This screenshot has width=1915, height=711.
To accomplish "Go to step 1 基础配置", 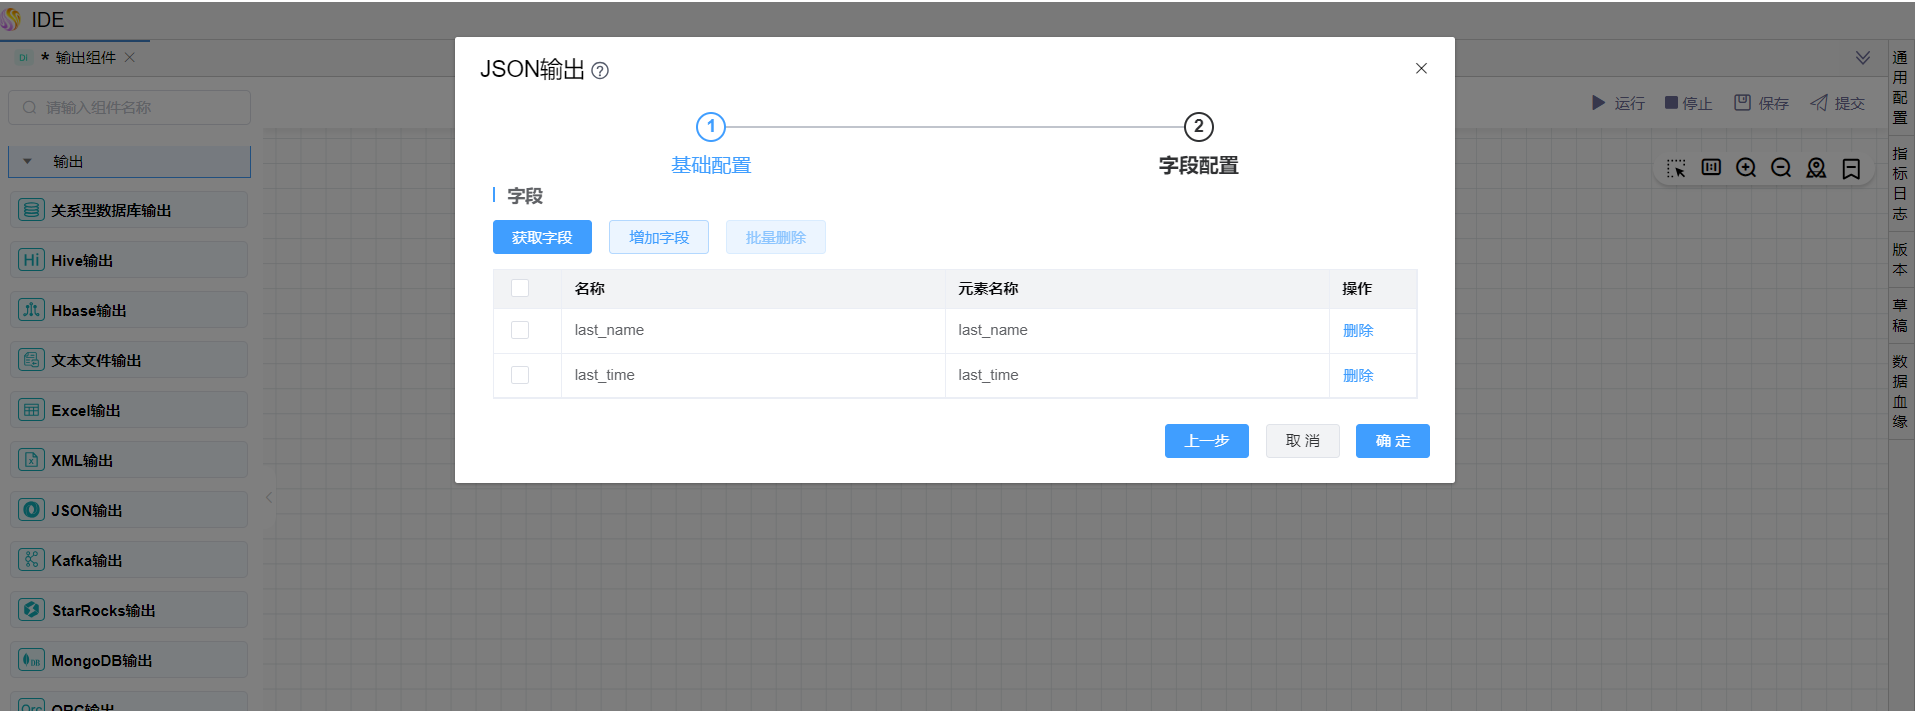I will [x=711, y=127].
